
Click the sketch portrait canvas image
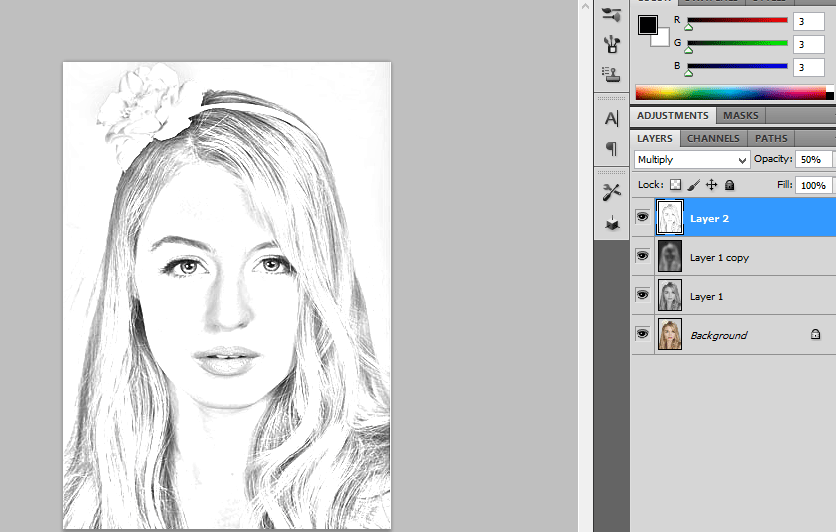coord(227,295)
